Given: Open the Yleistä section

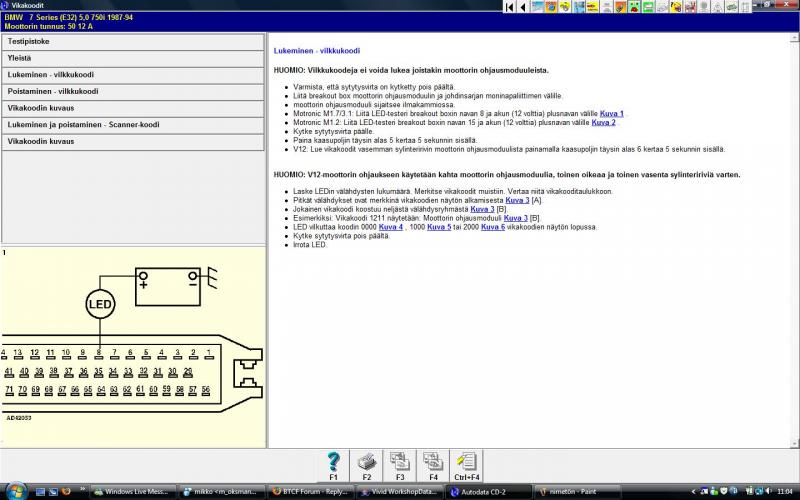Looking at the screenshot, I should point(133,58).
